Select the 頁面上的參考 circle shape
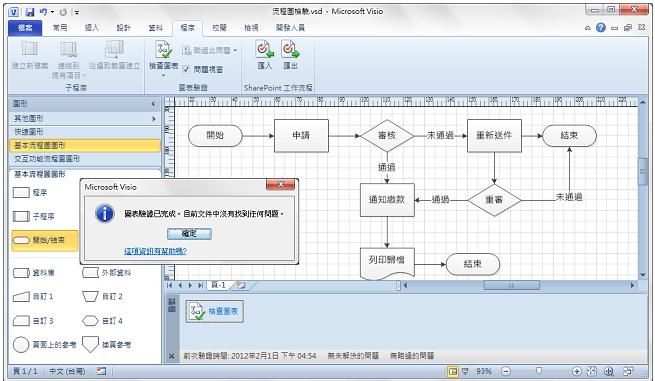Viewport: 655px width, 381px height. tap(44, 345)
